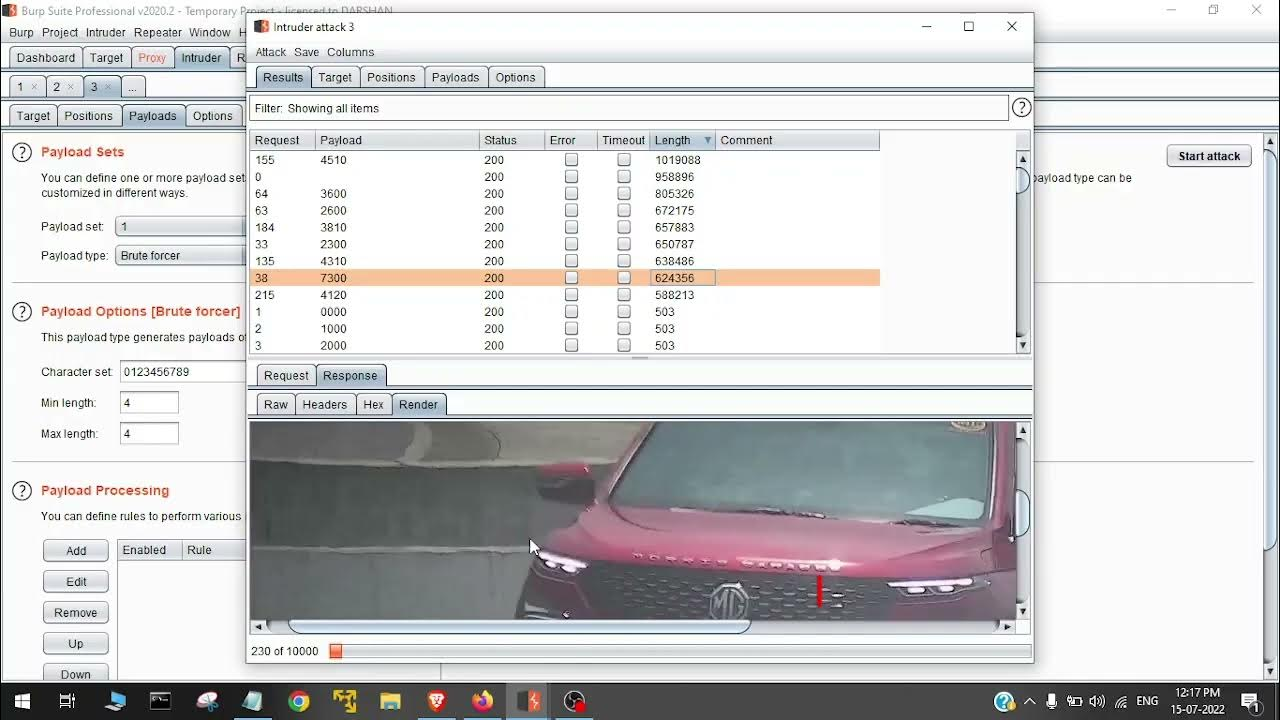Tick the Timeout checkbox for payload 2600
This screenshot has height=720, width=1280.
[x=624, y=211]
